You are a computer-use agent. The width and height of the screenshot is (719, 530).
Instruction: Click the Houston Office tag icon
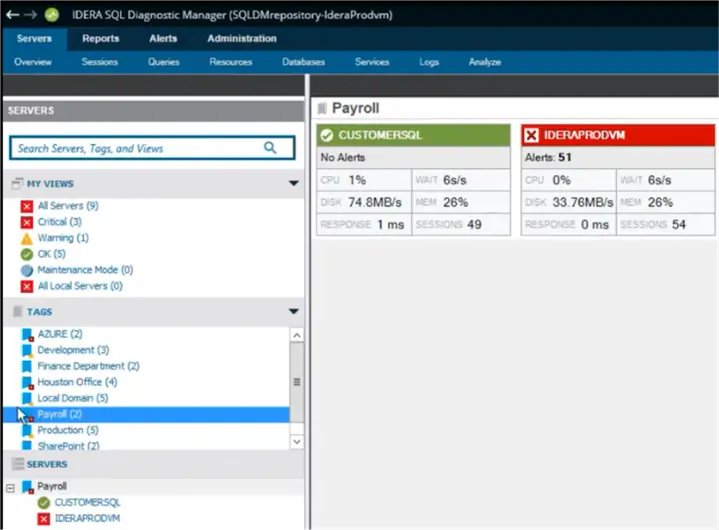(28, 382)
